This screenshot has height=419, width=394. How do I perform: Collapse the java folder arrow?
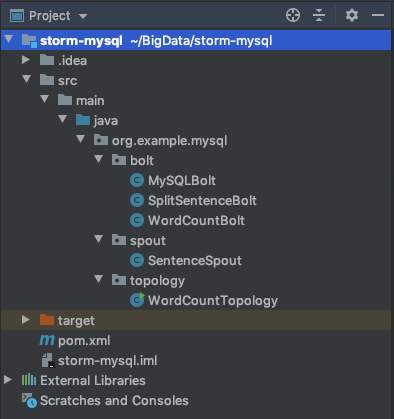click(x=63, y=119)
